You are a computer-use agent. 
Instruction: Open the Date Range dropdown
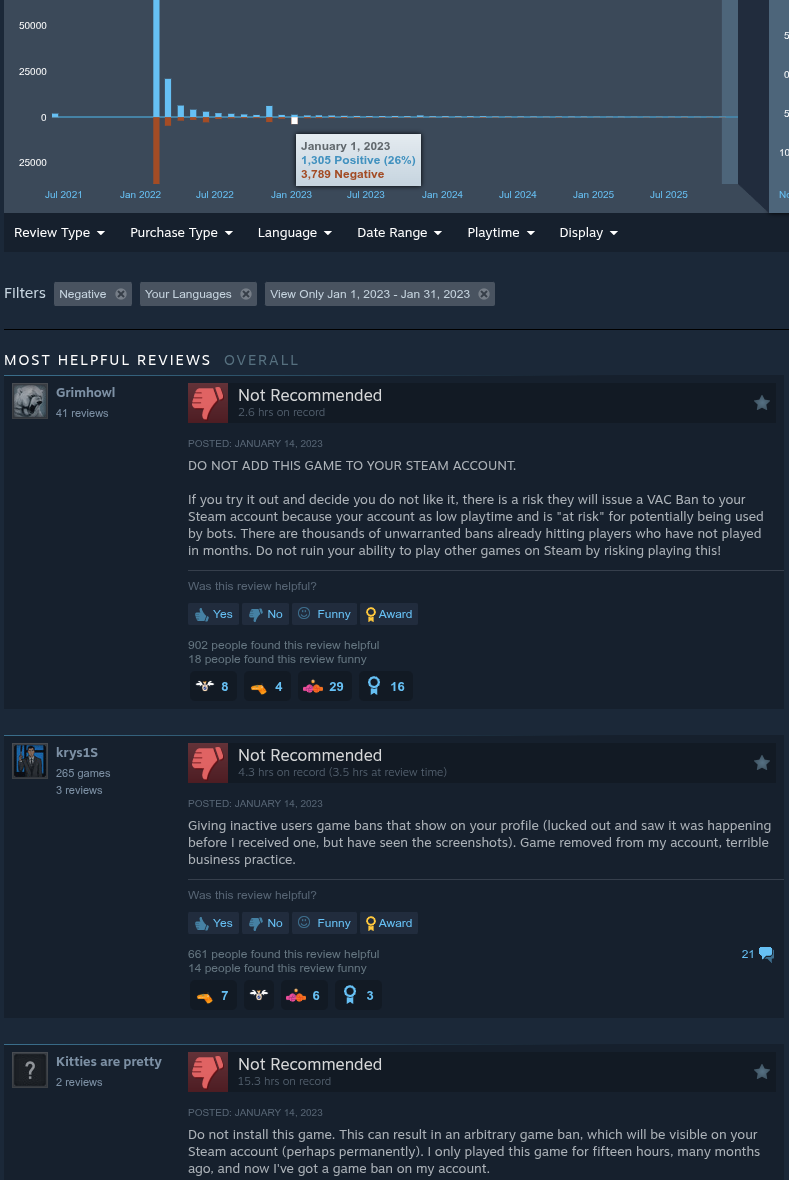pyautogui.click(x=399, y=233)
